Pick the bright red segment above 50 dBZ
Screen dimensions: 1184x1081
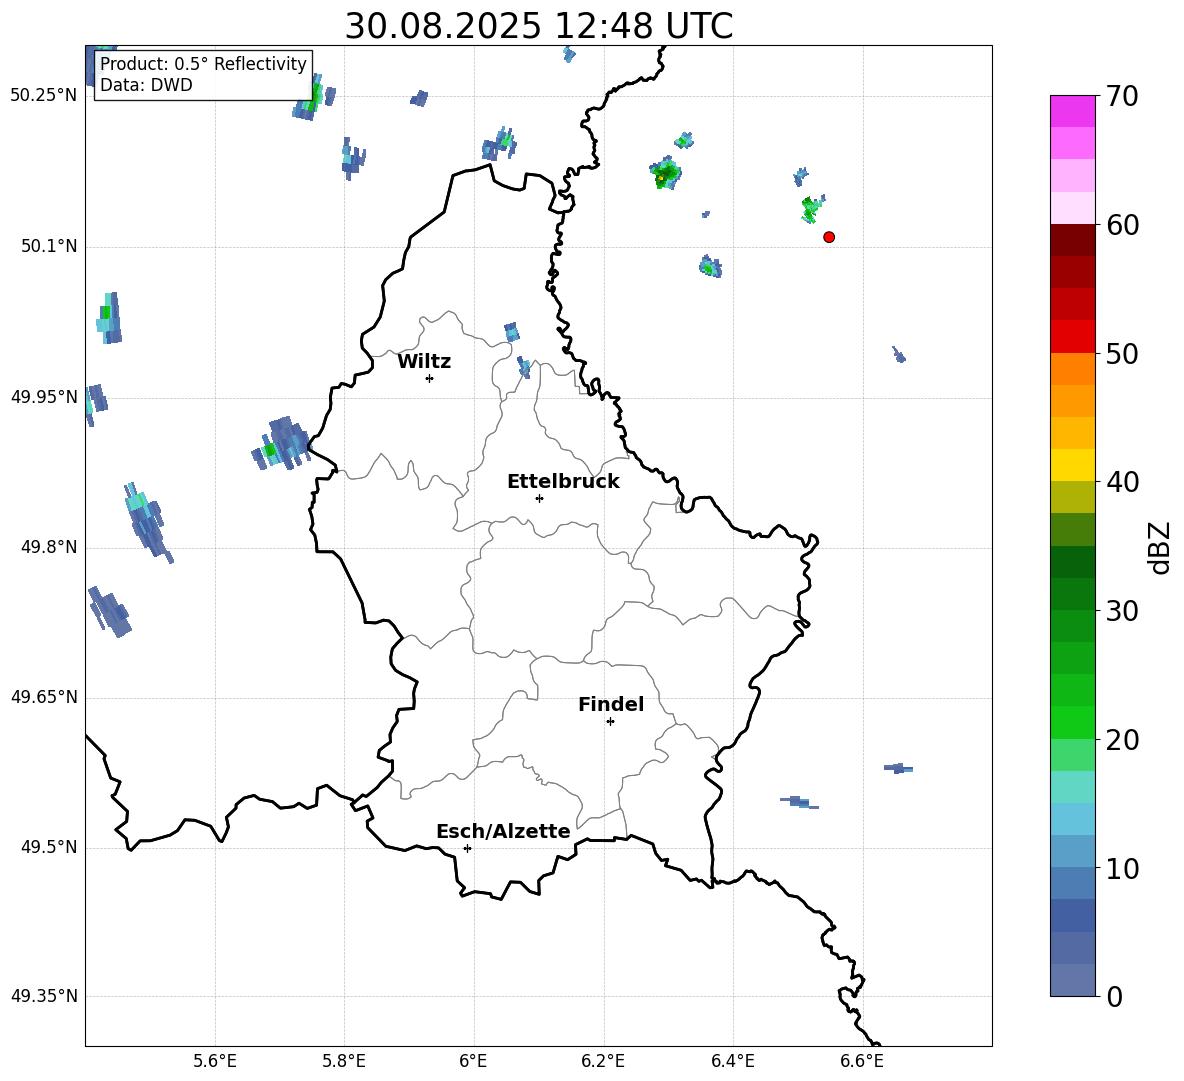coord(1073,336)
